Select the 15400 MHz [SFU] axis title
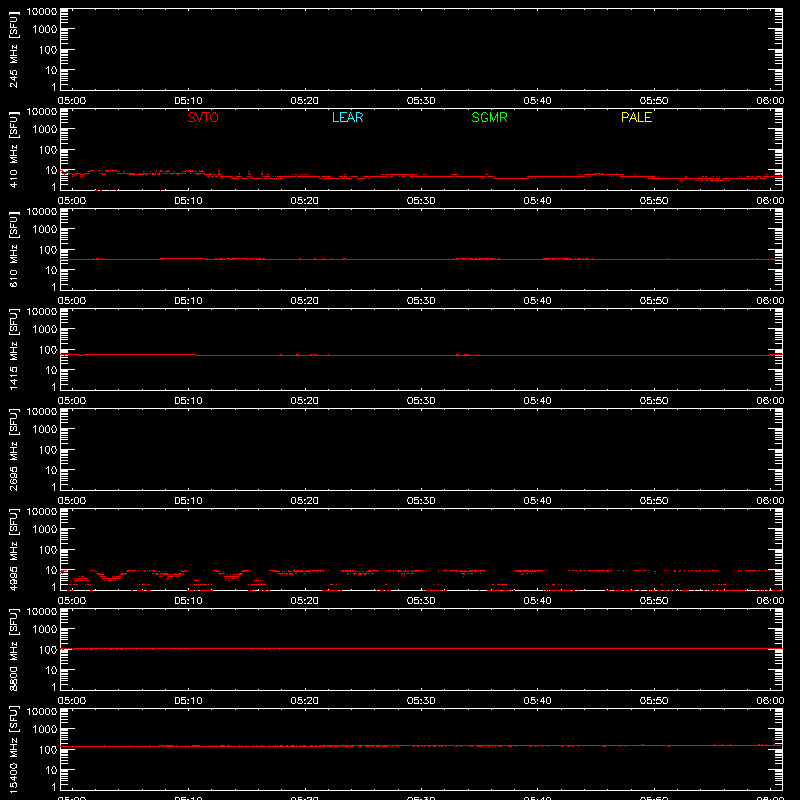 tap(13, 749)
